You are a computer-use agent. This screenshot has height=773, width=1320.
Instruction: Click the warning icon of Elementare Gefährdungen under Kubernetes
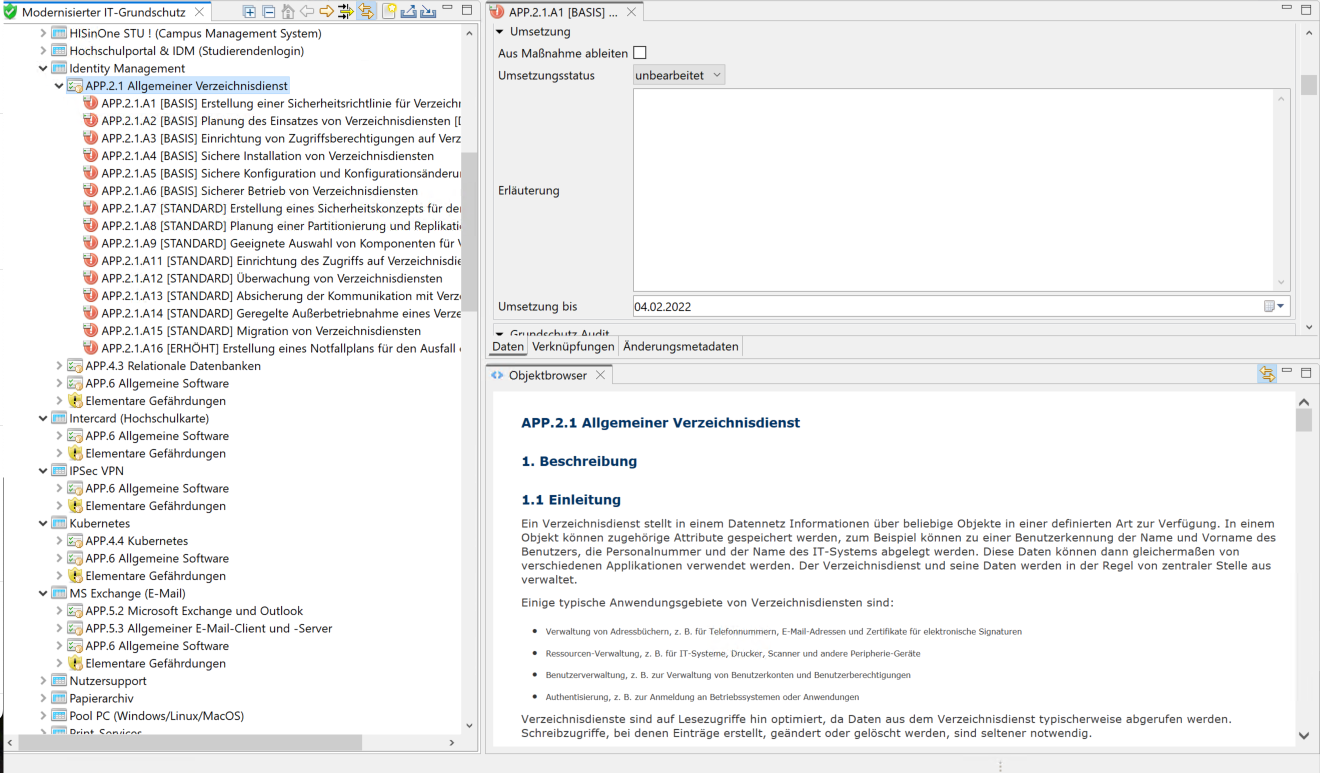(x=75, y=576)
